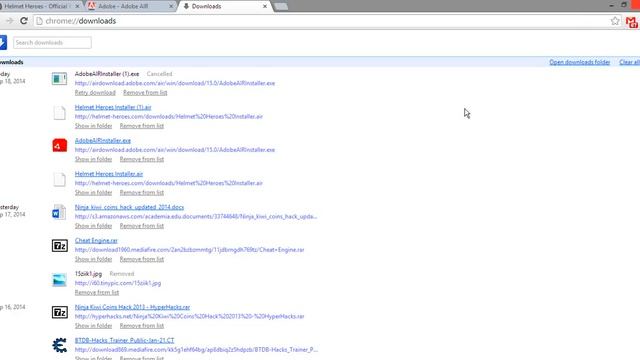The image size is (640, 360).
Task: Close the Downloads tab
Action: tap(265, 6)
